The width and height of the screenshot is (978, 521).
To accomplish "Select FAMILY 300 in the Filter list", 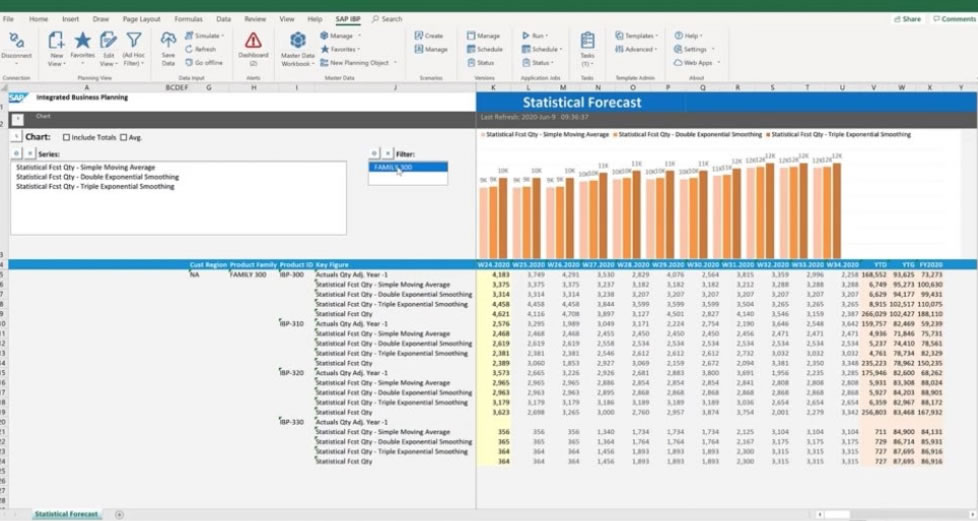I will pos(408,167).
